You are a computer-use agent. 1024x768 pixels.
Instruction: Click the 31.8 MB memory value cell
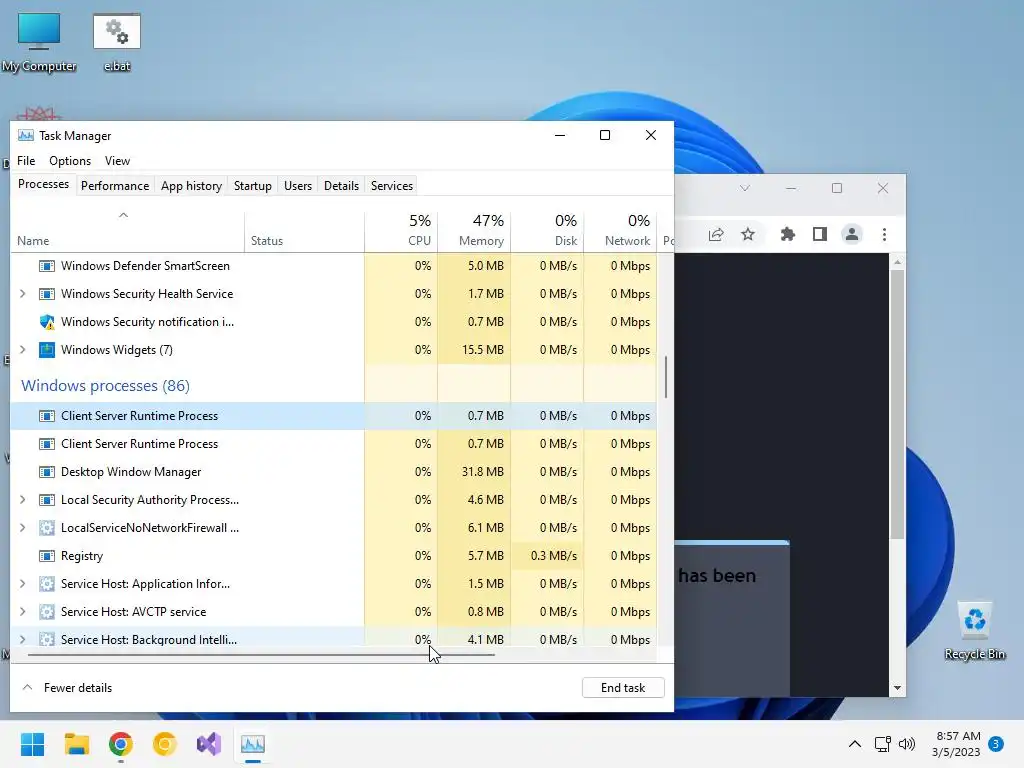click(x=474, y=472)
